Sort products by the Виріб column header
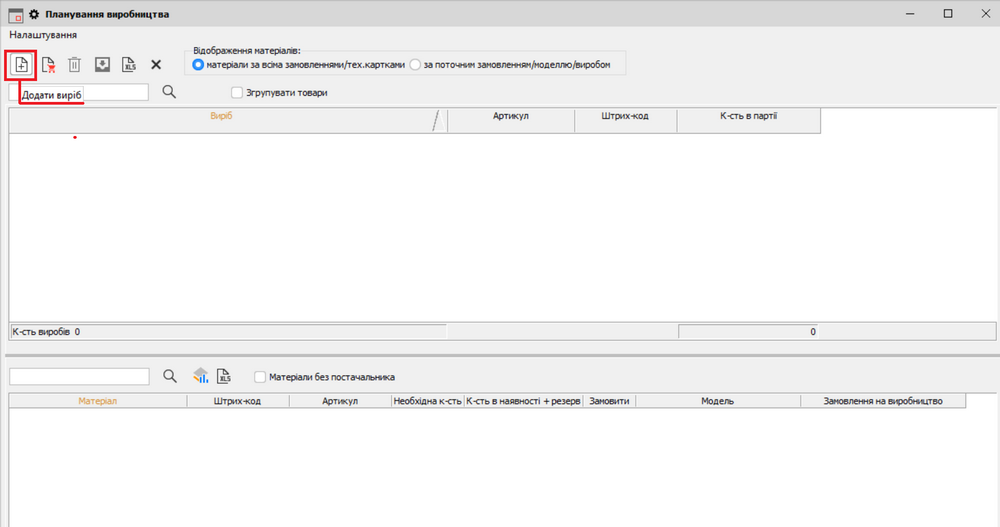This screenshot has height=527, width=1000. tap(221, 117)
